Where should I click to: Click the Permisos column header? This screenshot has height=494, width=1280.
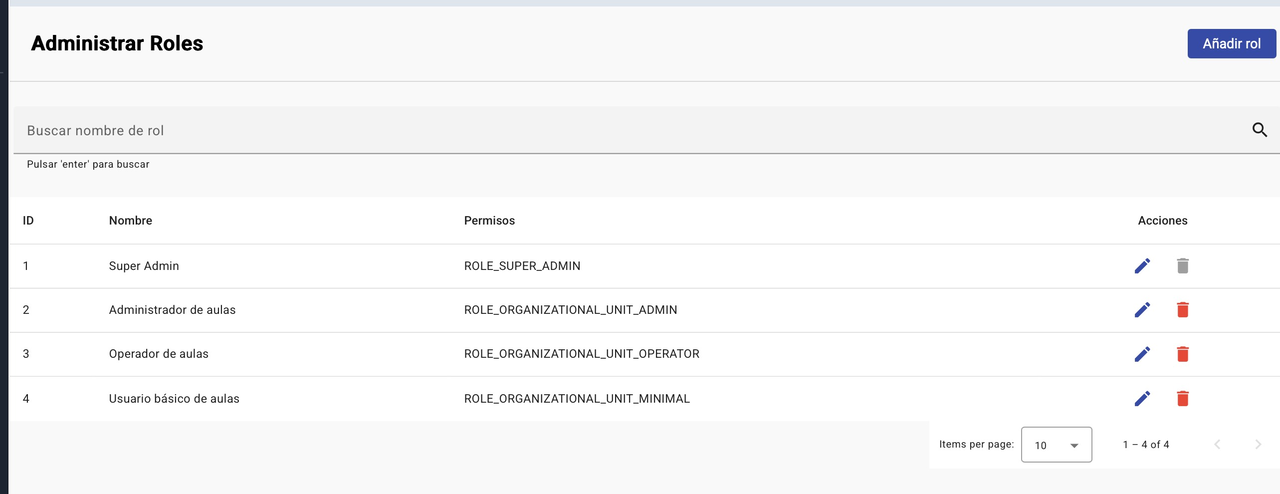point(489,220)
